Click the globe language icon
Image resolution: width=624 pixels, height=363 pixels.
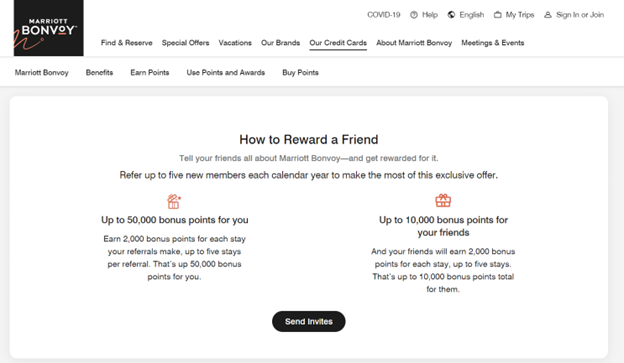point(451,15)
